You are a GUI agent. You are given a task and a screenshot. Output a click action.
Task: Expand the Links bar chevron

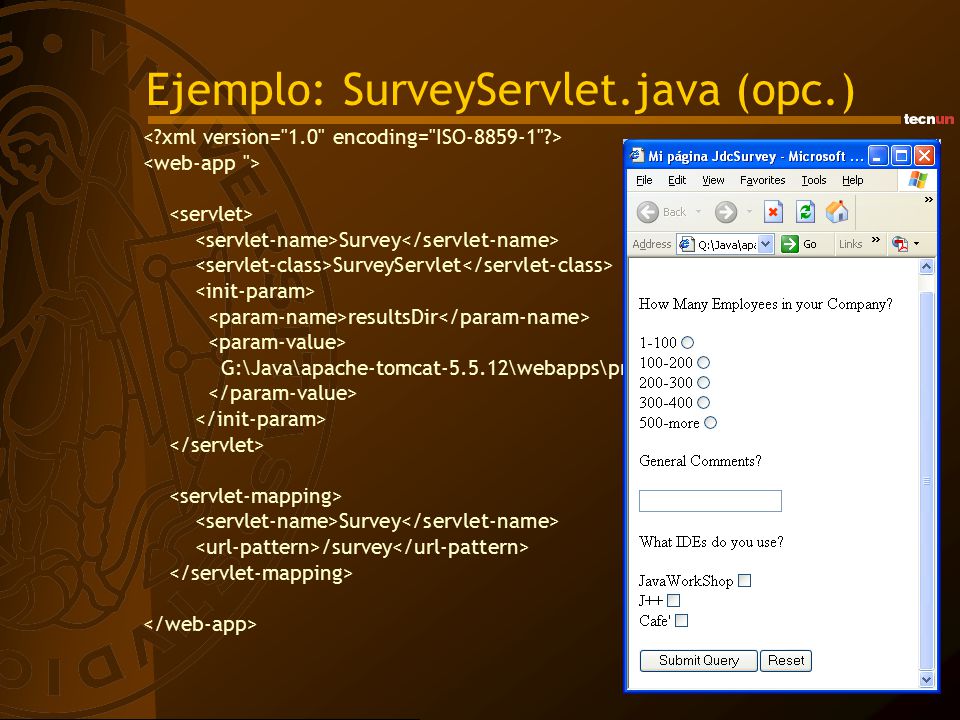[x=876, y=239]
